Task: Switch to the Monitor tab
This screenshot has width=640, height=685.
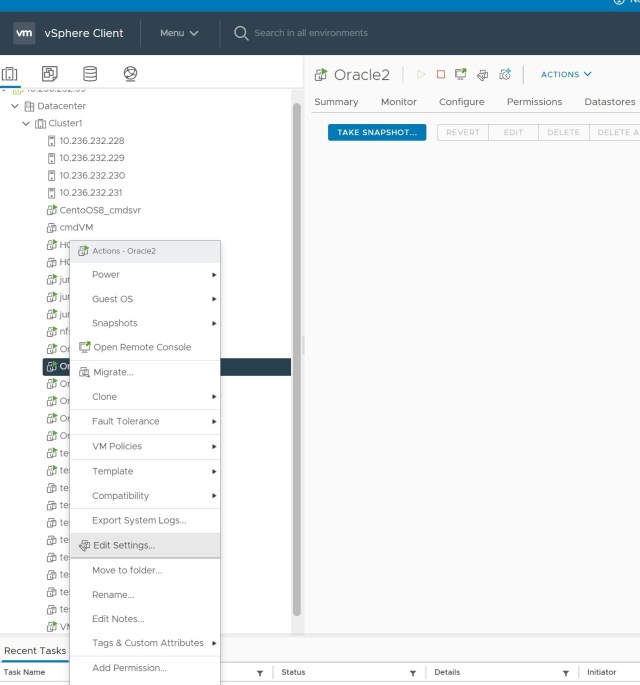Action: (398, 102)
